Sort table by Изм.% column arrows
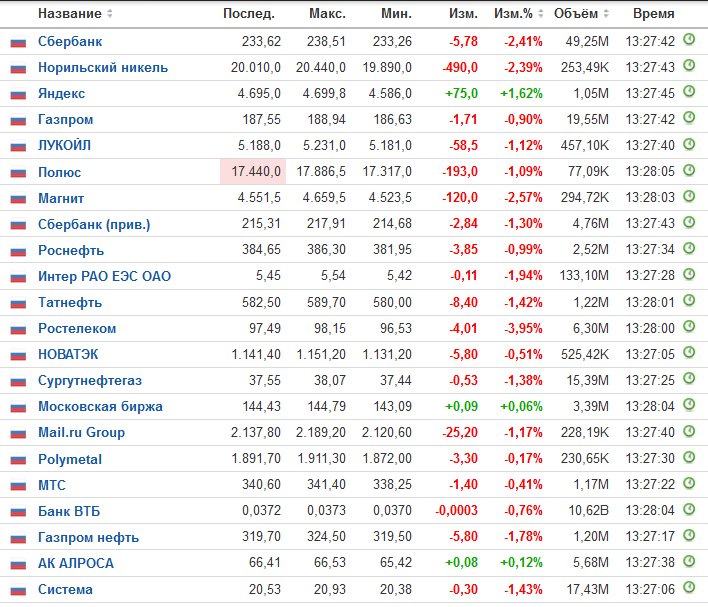This screenshot has width=708, height=607. coord(540,14)
